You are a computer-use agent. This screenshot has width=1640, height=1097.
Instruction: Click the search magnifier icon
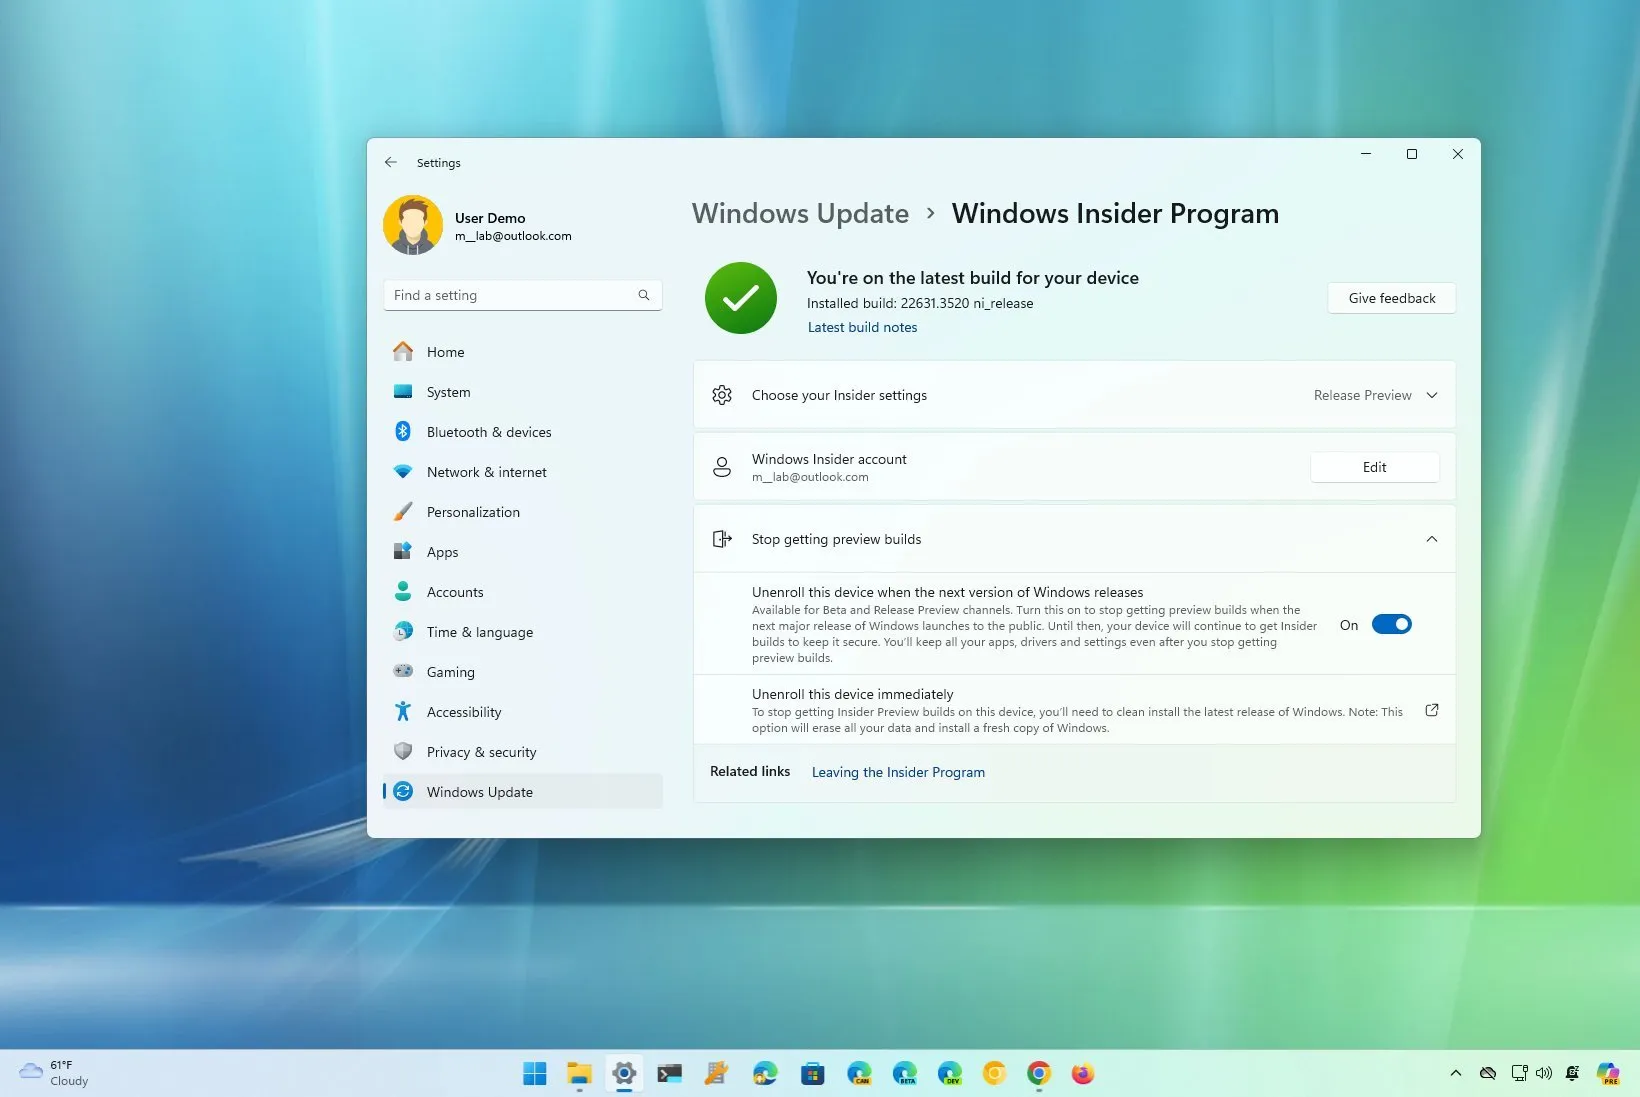[644, 295]
